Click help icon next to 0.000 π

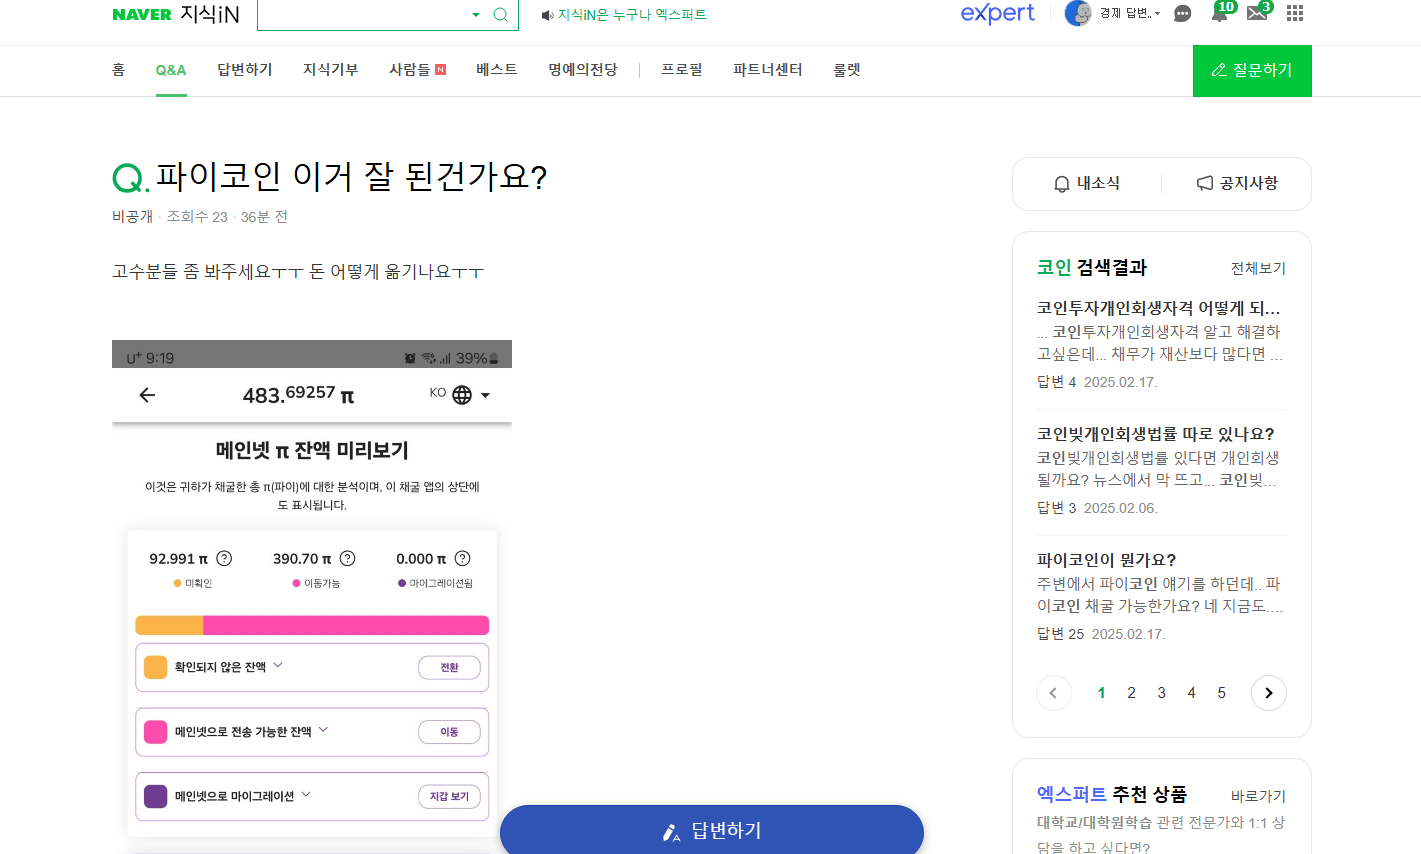462,558
